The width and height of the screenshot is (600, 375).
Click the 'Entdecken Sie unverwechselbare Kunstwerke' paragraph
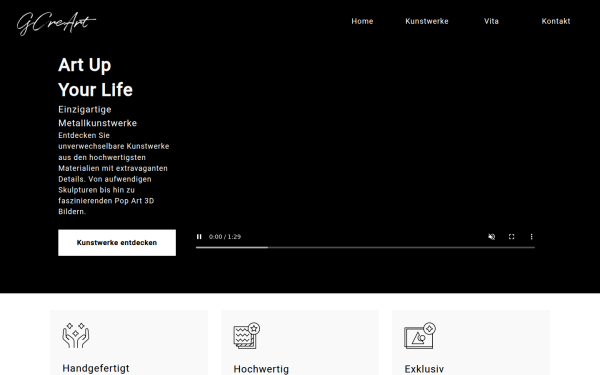click(x=113, y=173)
